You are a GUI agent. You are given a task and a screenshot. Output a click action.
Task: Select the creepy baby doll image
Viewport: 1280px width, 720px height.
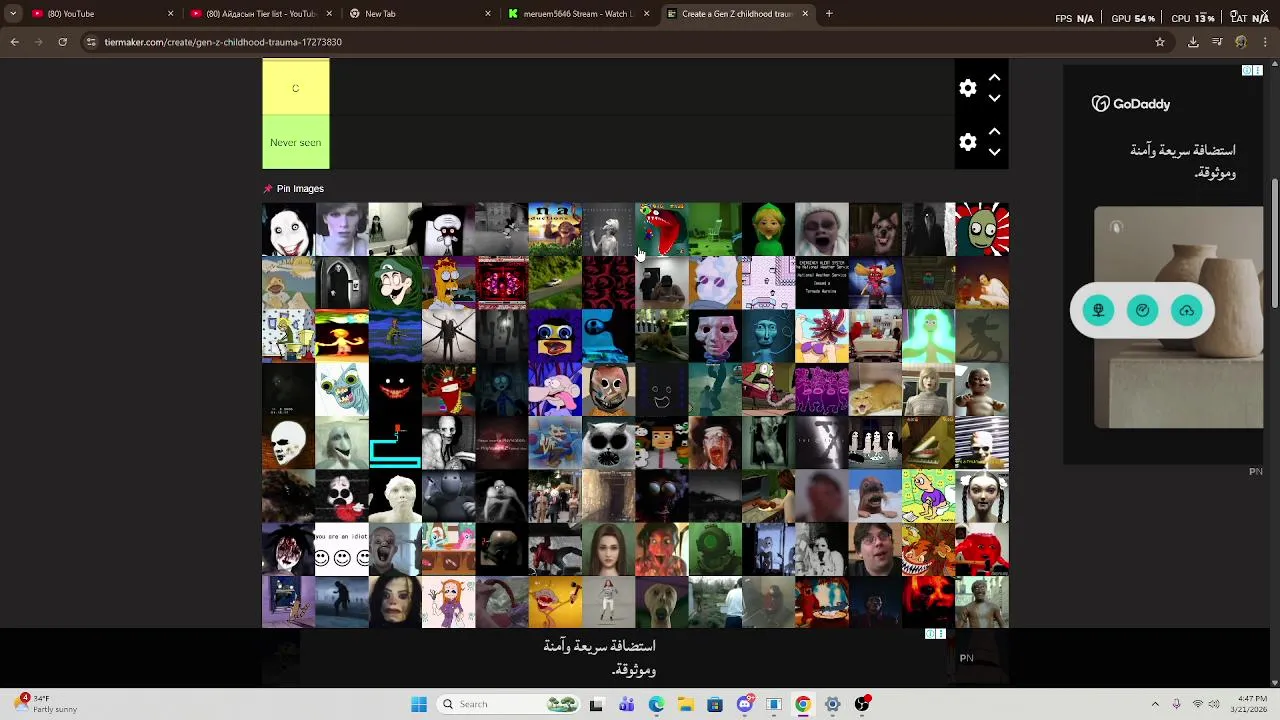982,389
